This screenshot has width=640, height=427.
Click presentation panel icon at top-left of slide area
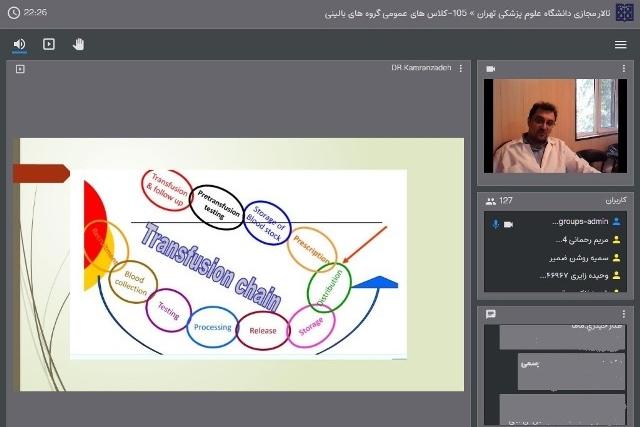pyautogui.click(x=20, y=69)
